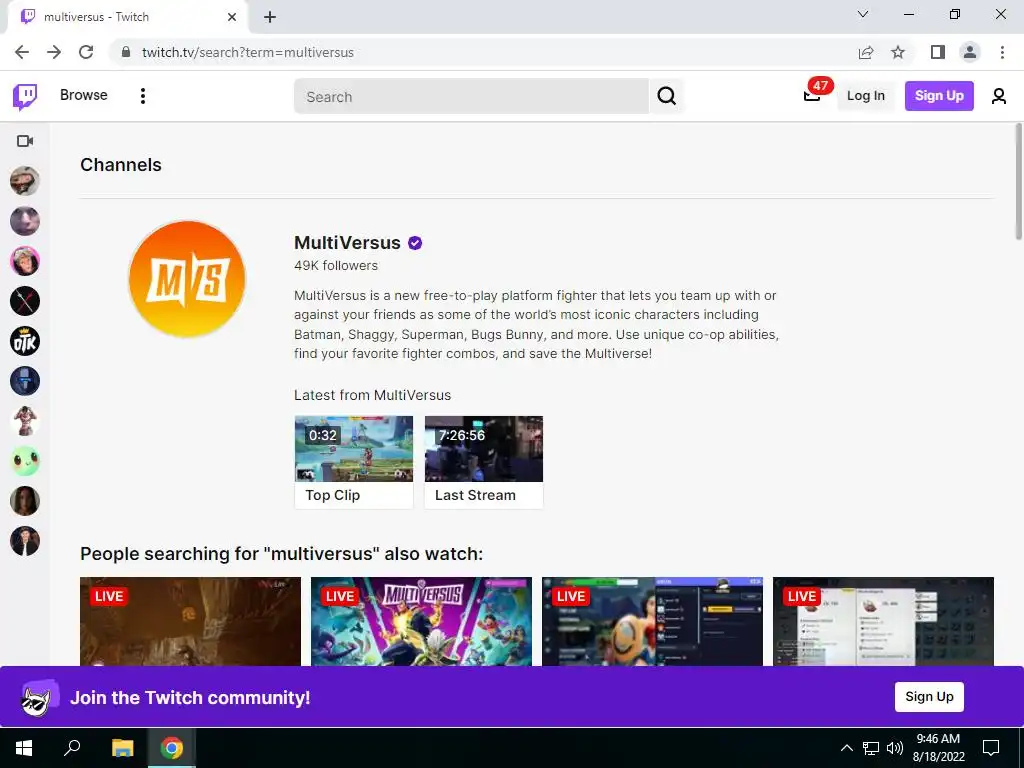Open the taskbar clock 9:46 AM
This screenshot has height=768, width=1024.
coord(938,748)
